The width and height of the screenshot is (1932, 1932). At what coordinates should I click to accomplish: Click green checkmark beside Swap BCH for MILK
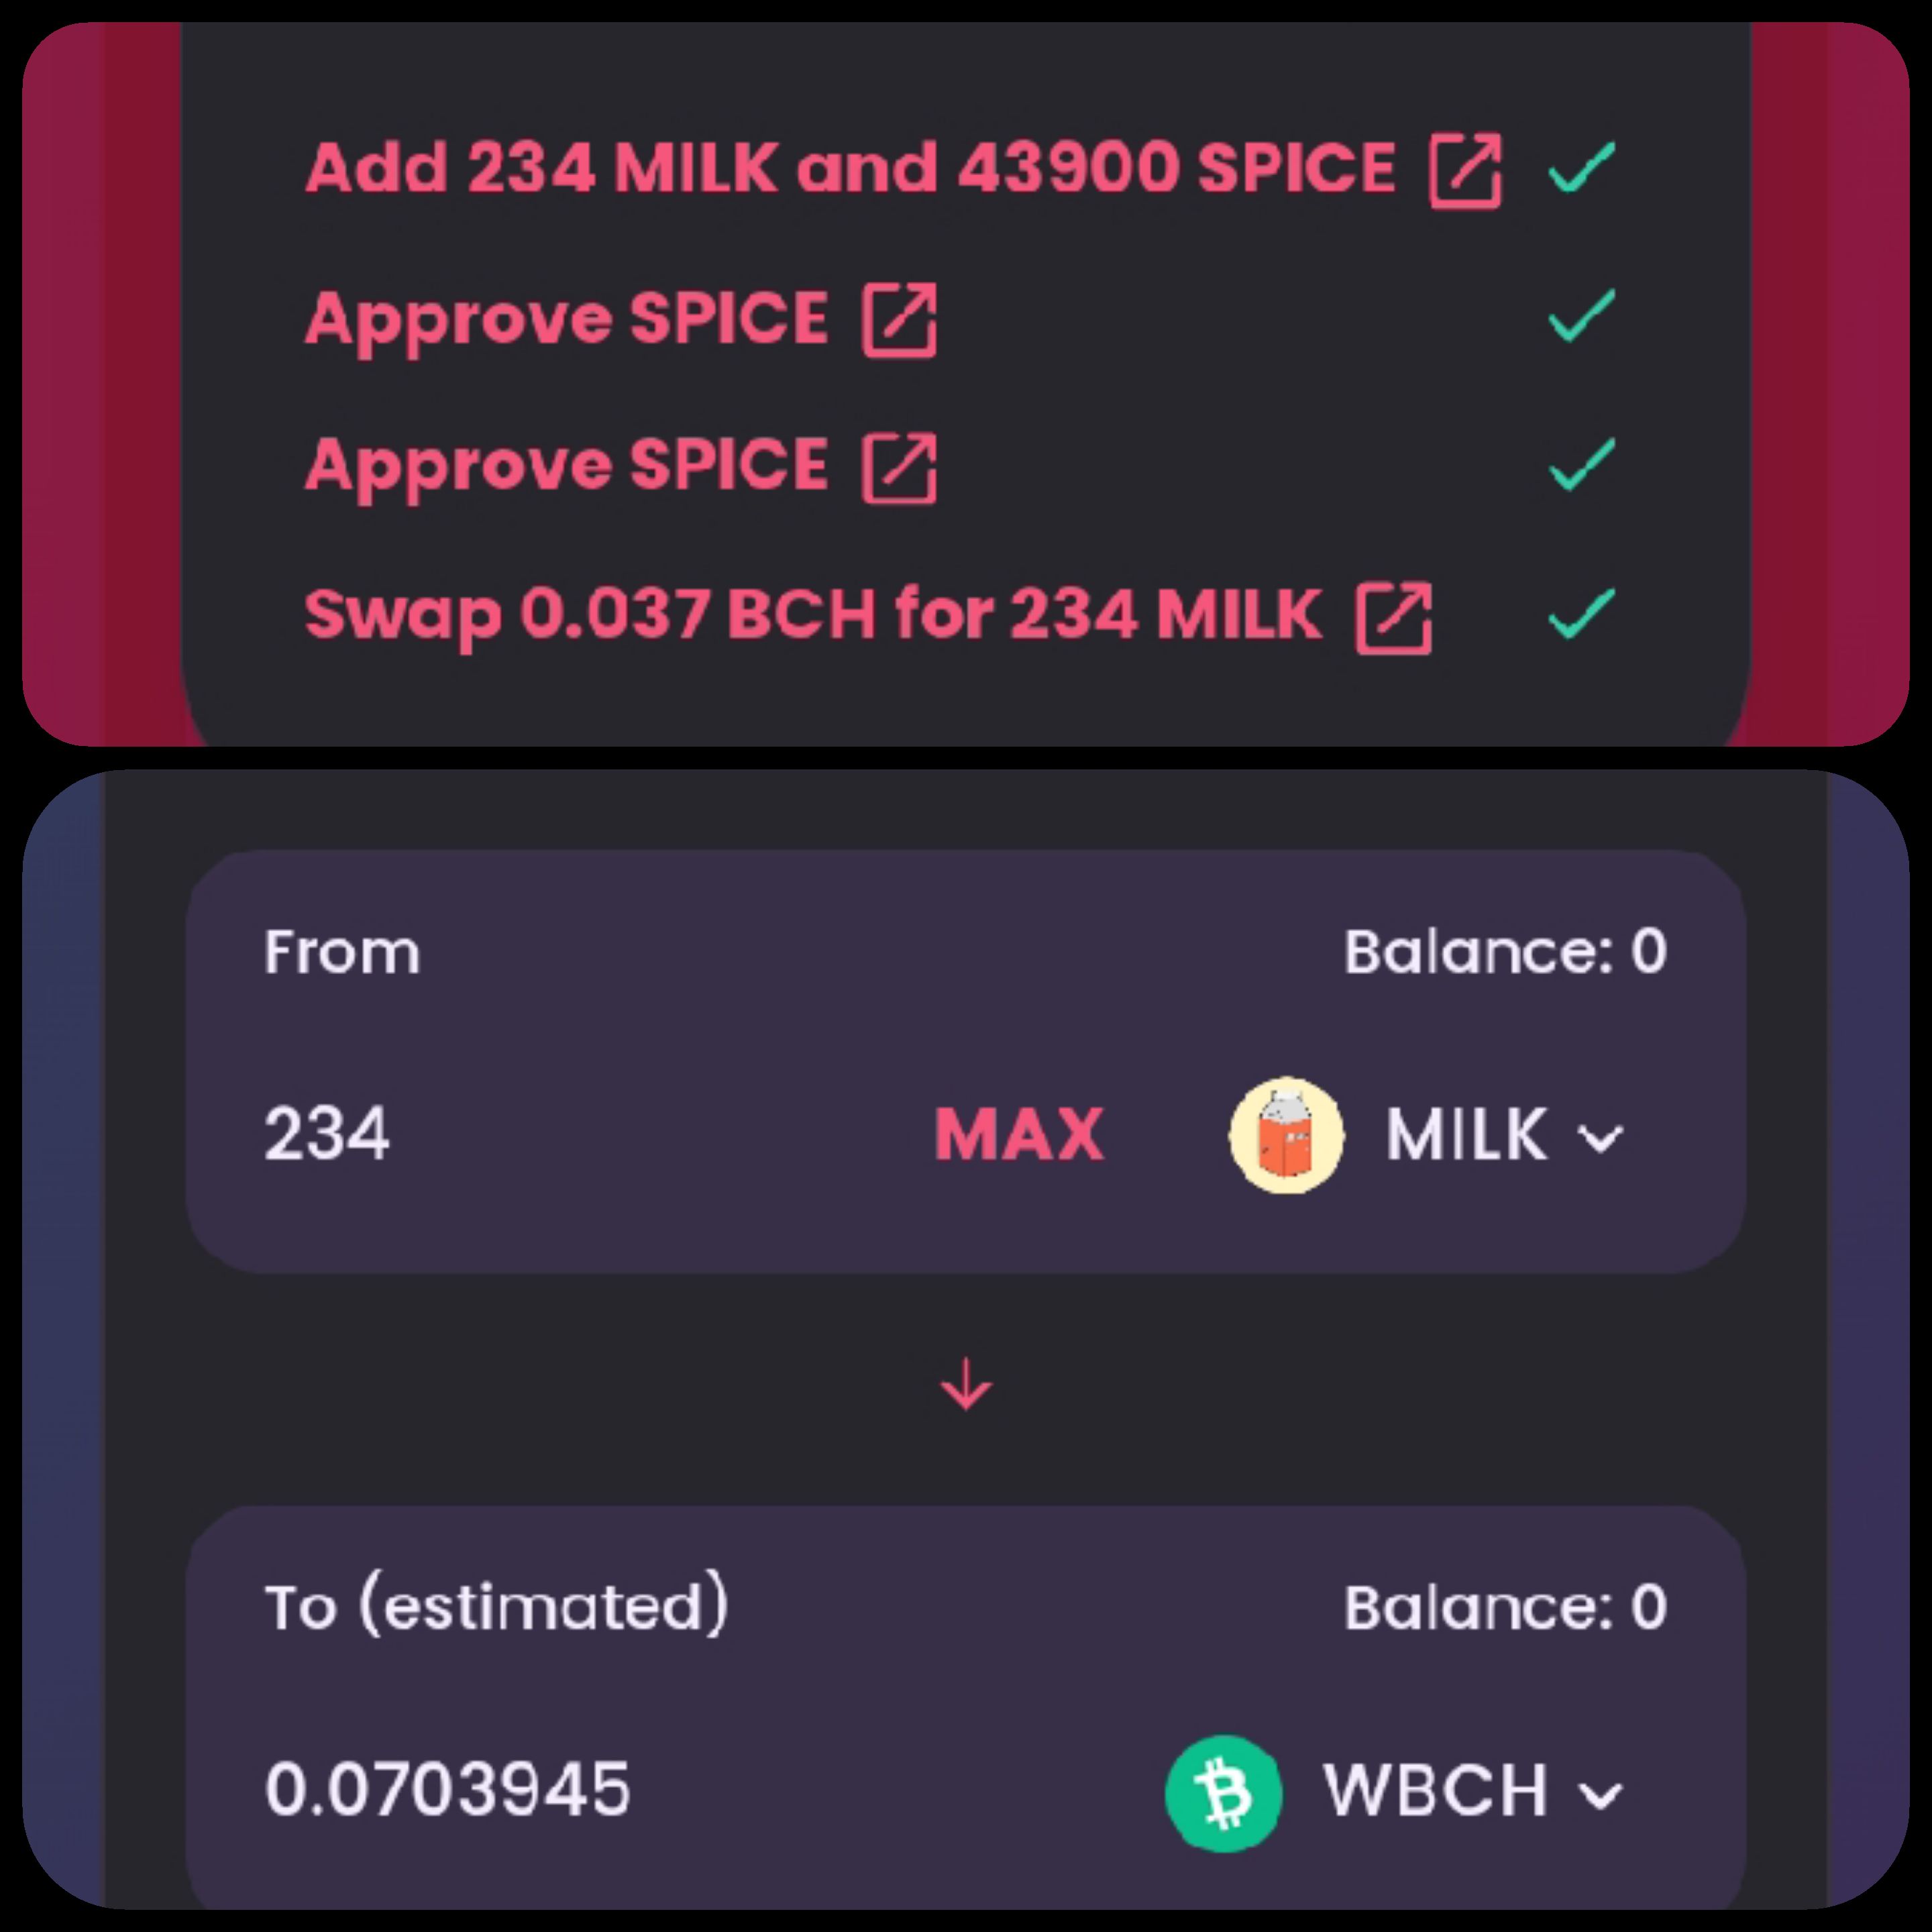click(x=1582, y=612)
